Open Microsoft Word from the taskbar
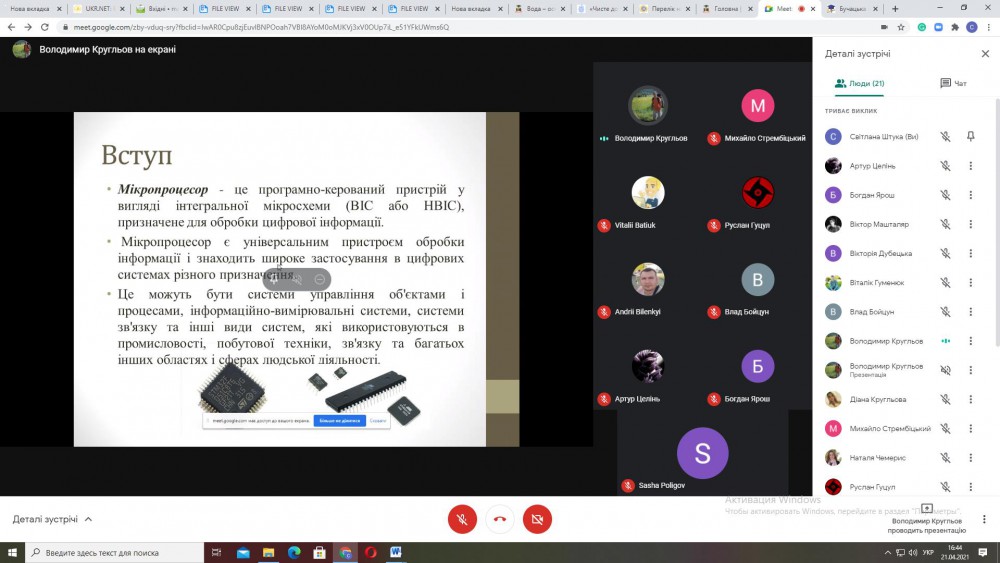The image size is (1000, 563). (396, 552)
